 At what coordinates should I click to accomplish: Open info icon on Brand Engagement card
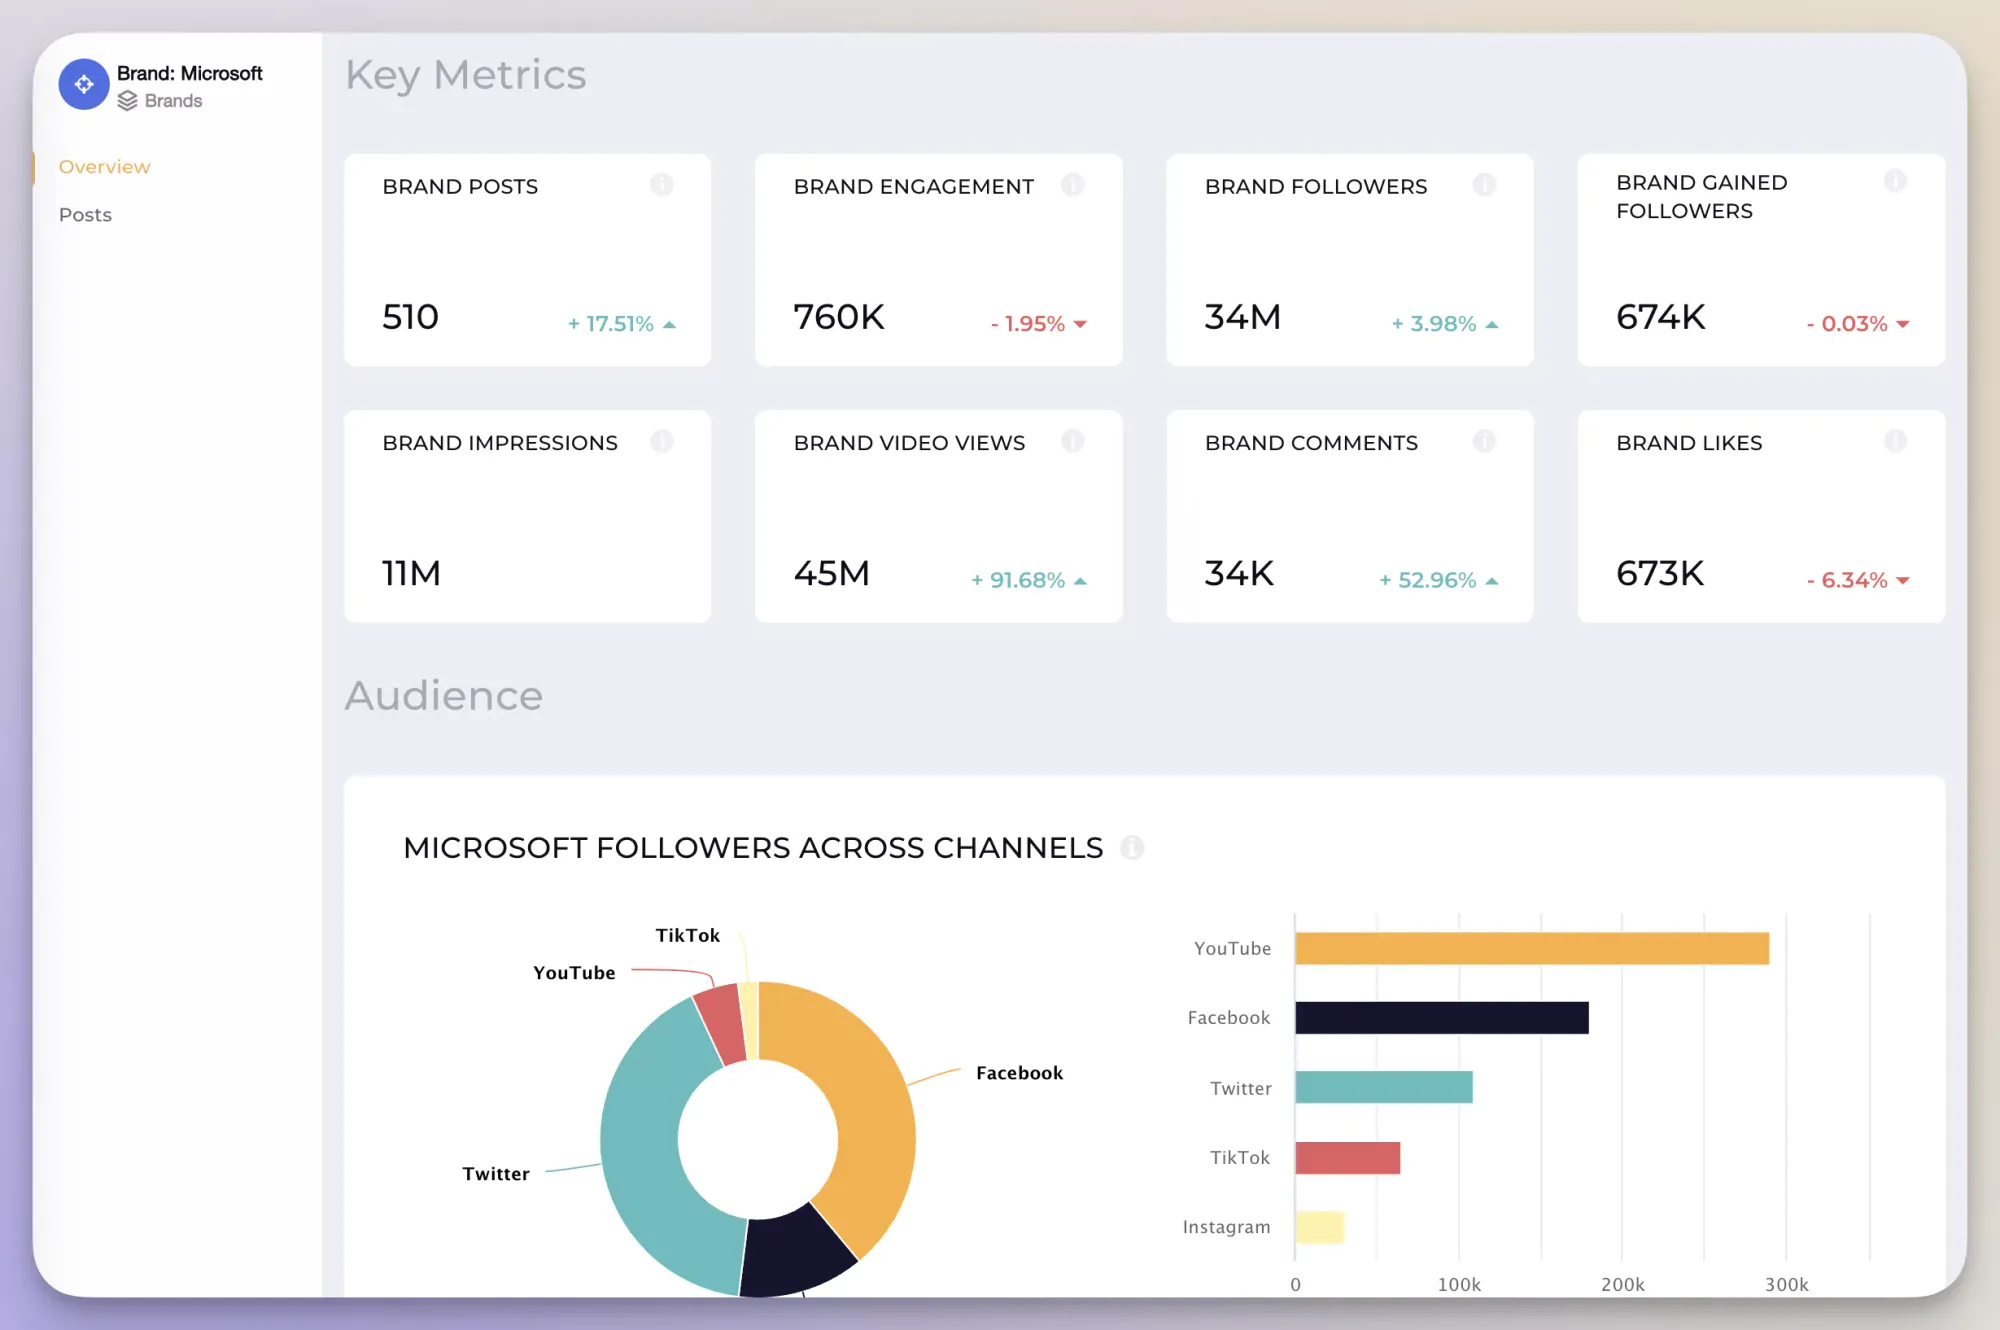(1072, 185)
